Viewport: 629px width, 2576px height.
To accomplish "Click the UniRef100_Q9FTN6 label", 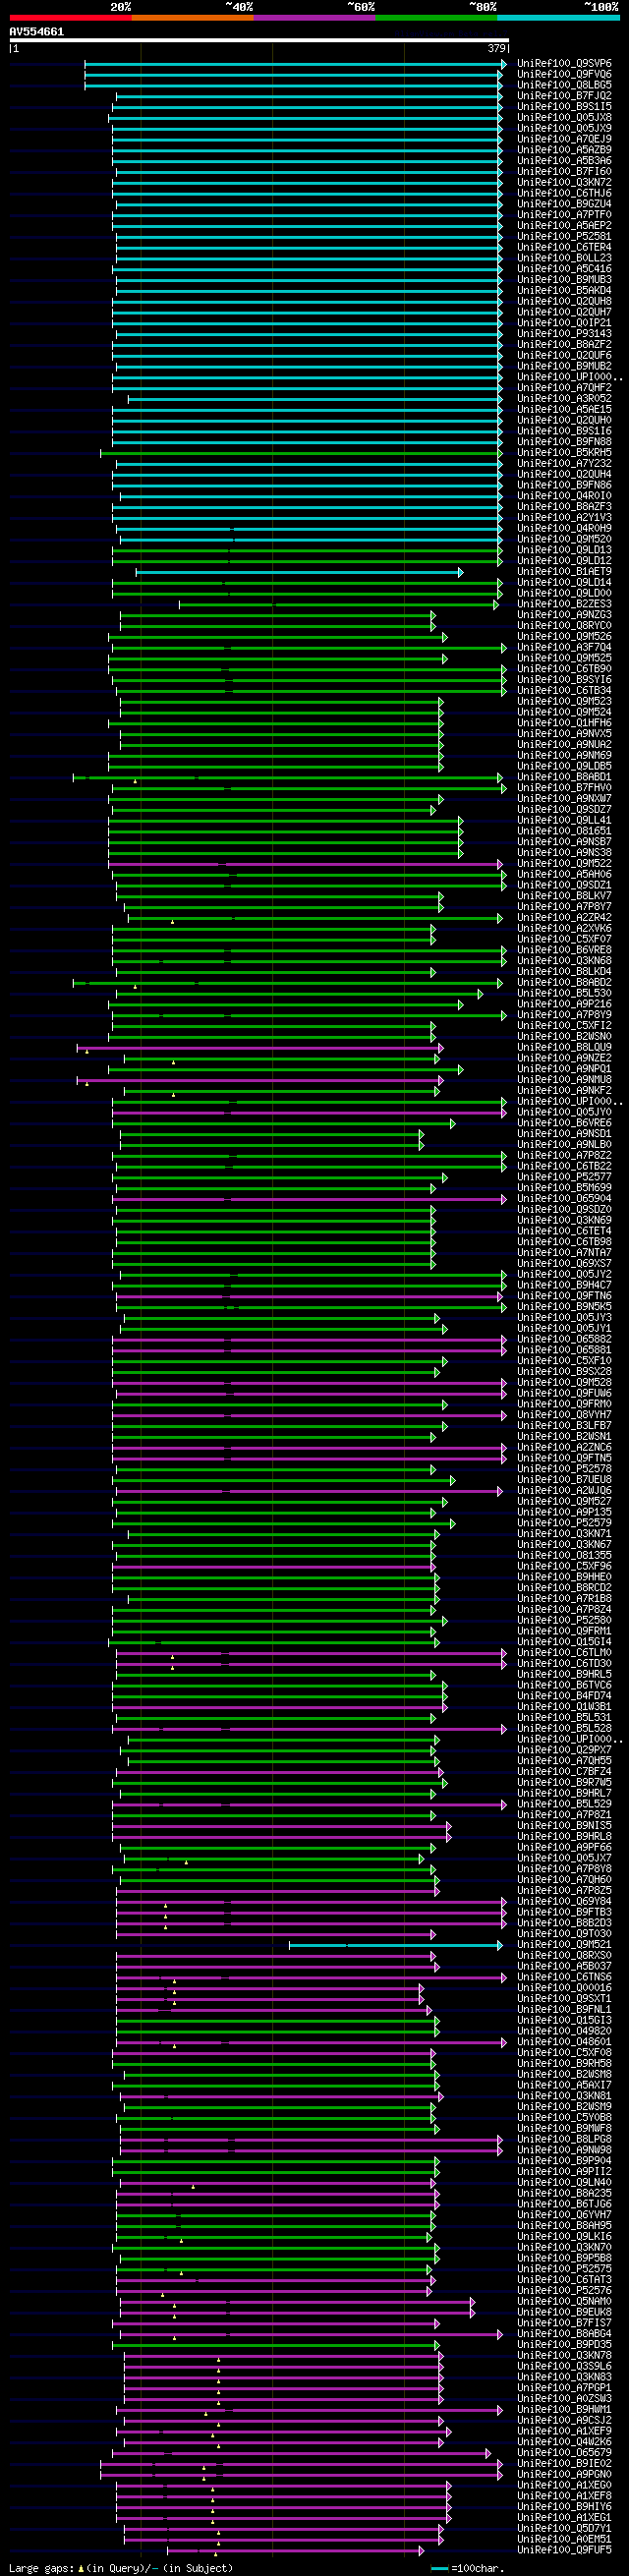I will (x=564, y=1297).
